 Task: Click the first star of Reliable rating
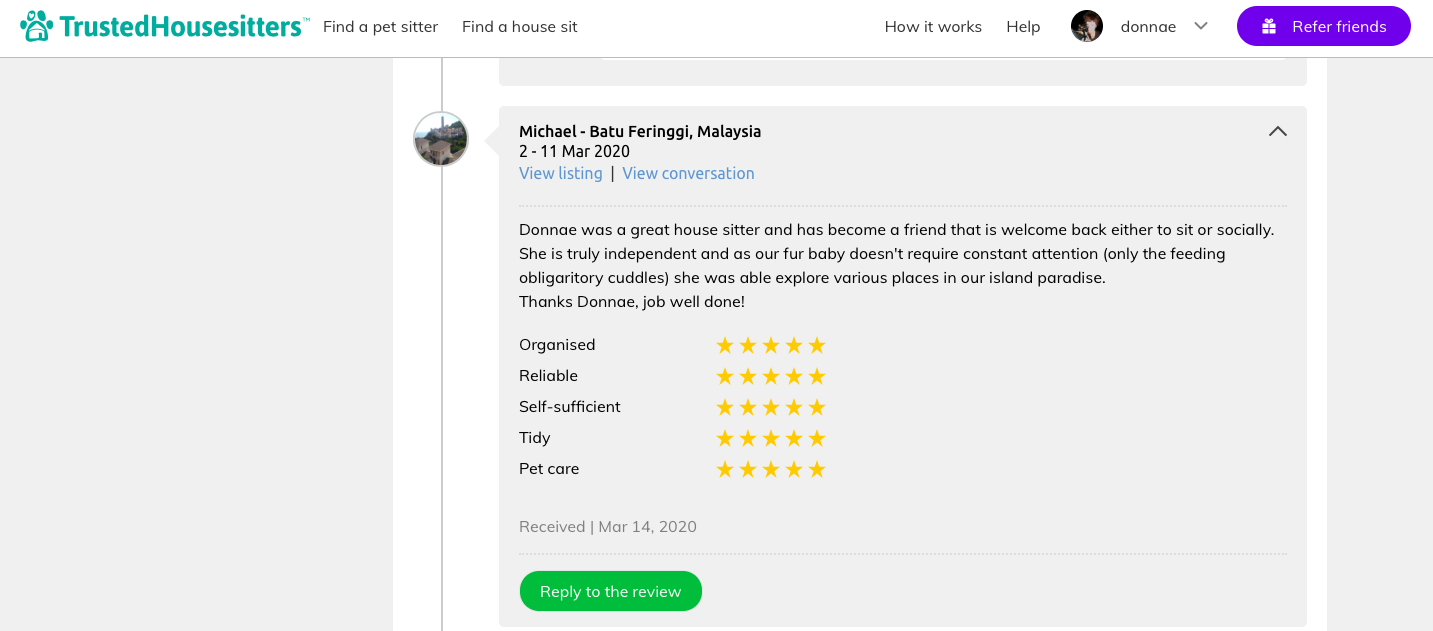coord(725,377)
